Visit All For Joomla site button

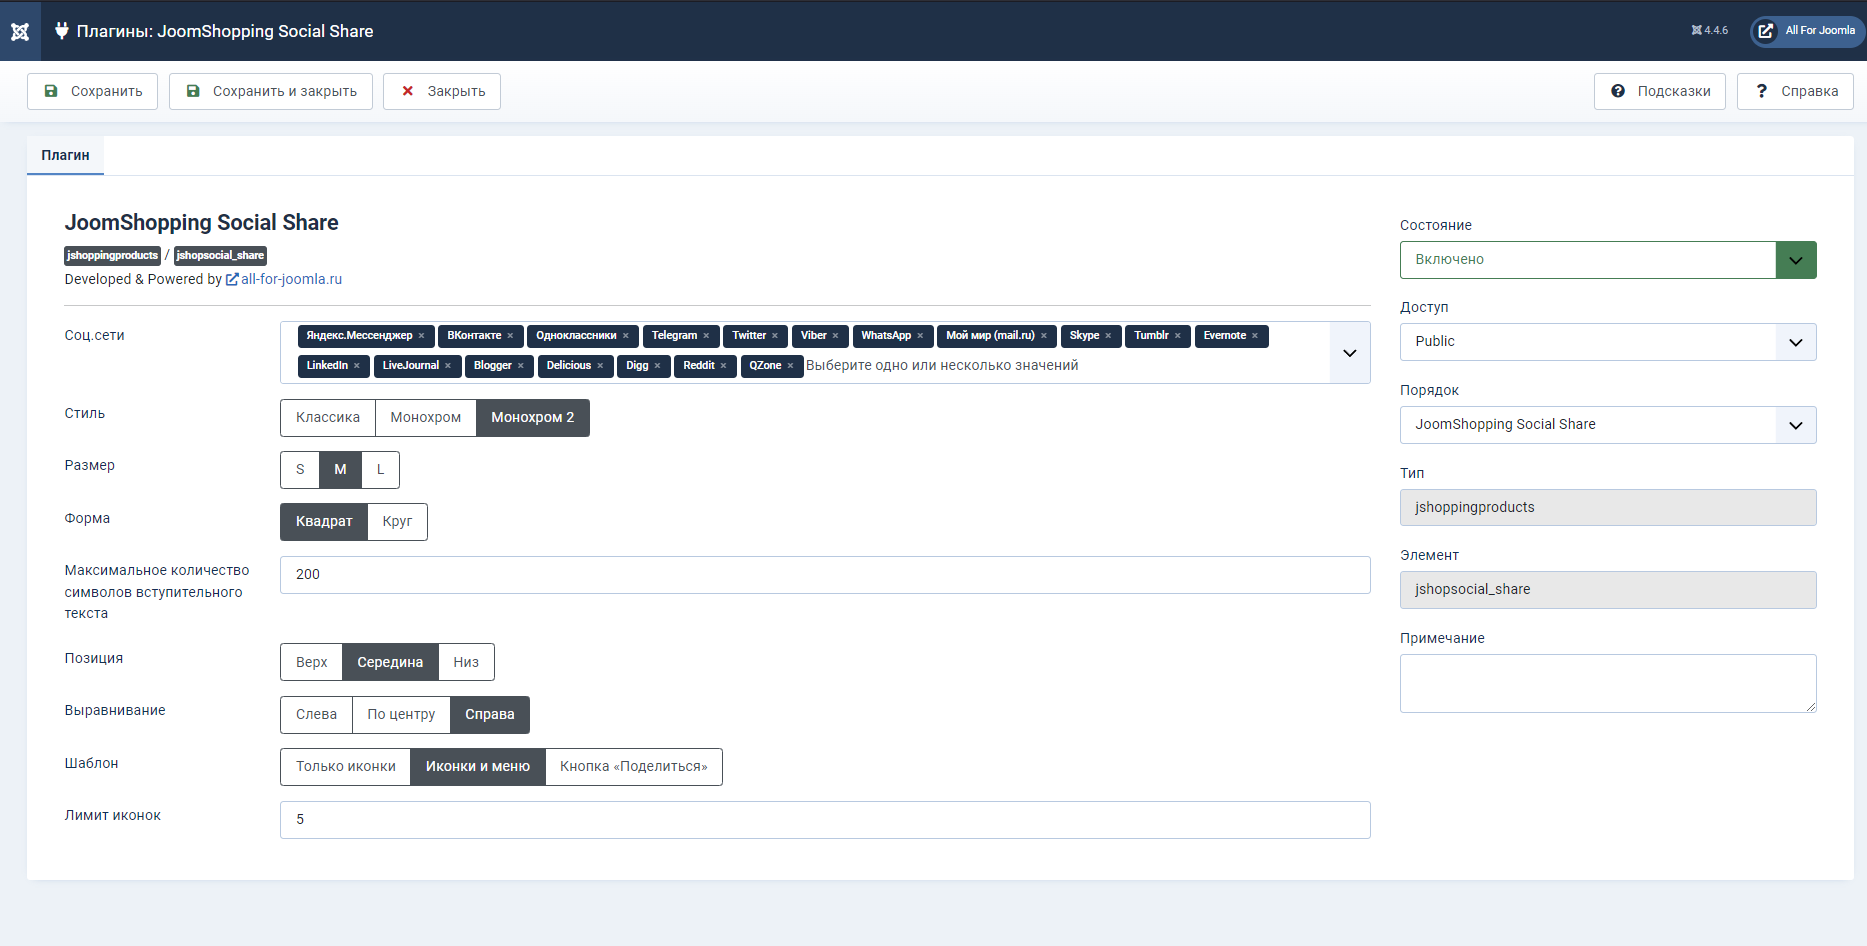click(x=1807, y=31)
